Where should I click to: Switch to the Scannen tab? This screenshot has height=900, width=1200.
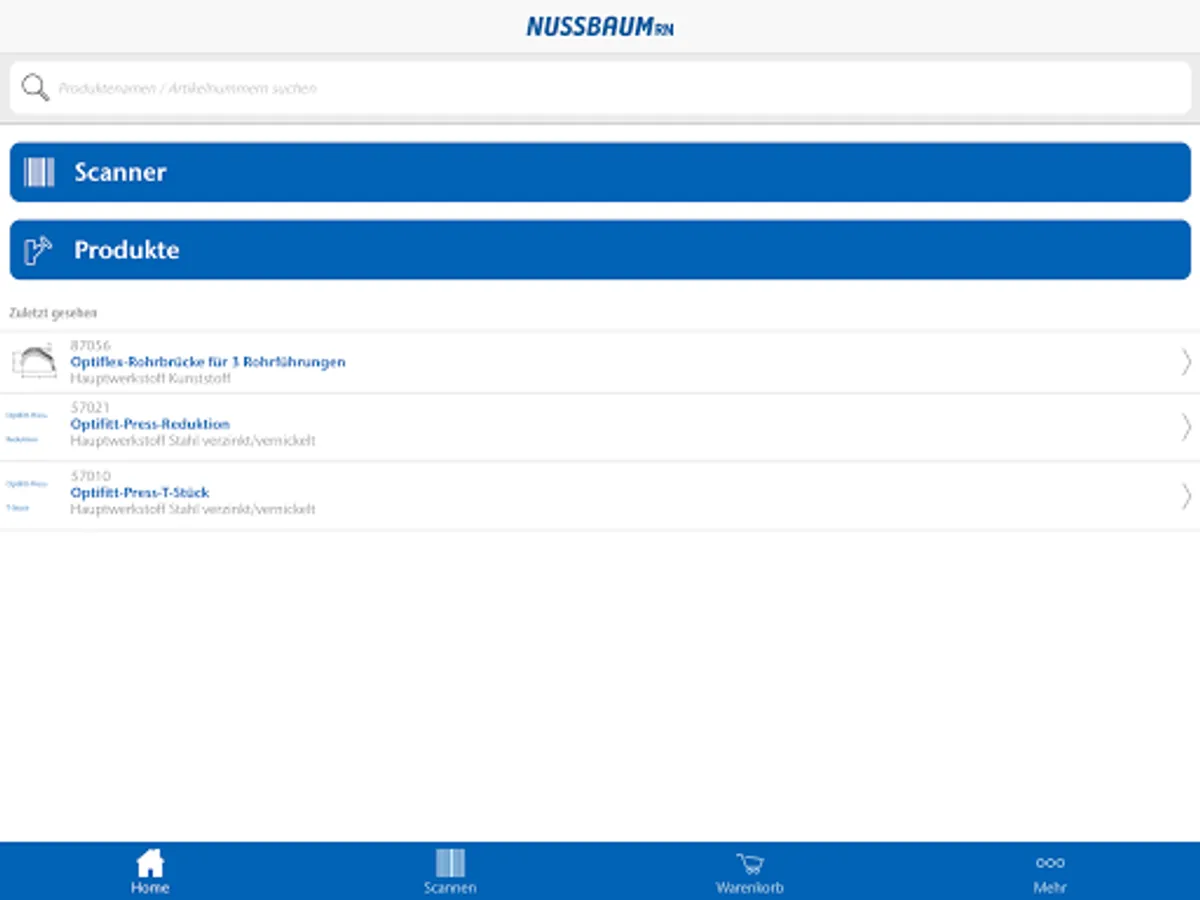tap(450, 871)
